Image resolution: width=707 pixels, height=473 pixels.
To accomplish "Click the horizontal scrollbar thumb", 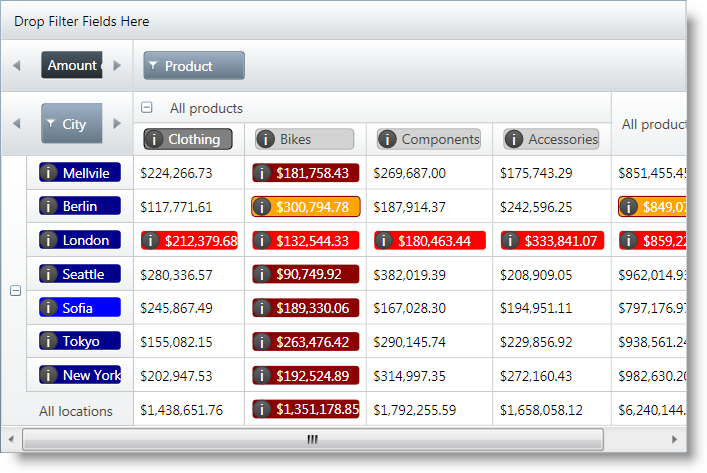I will (312, 439).
